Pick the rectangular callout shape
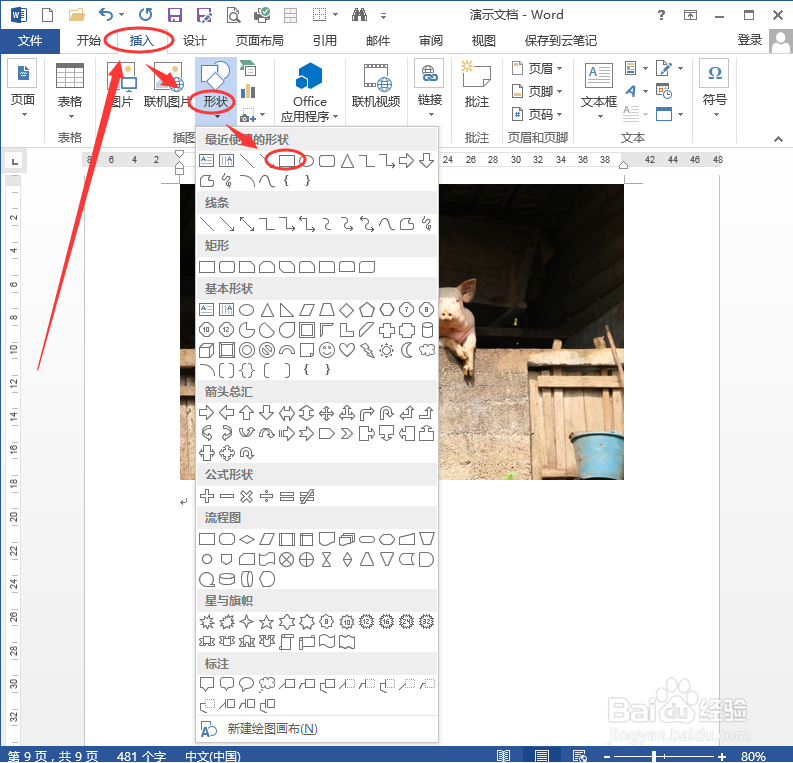 (x=206, y=684)
